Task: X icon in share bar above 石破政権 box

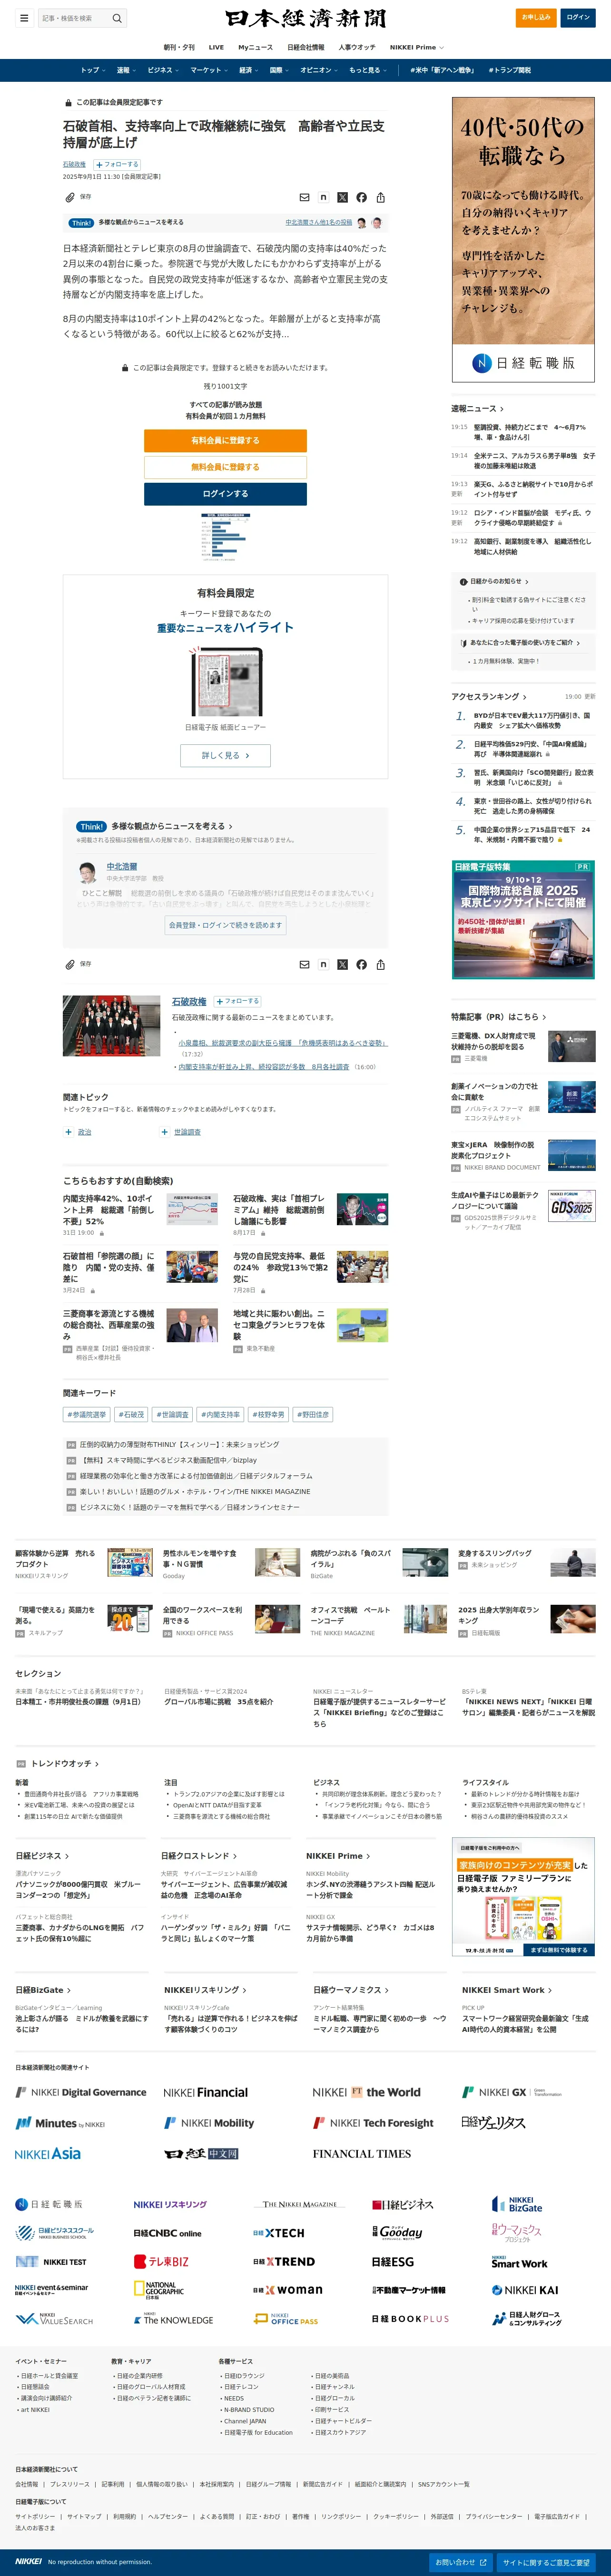Action: coord(342,965)
